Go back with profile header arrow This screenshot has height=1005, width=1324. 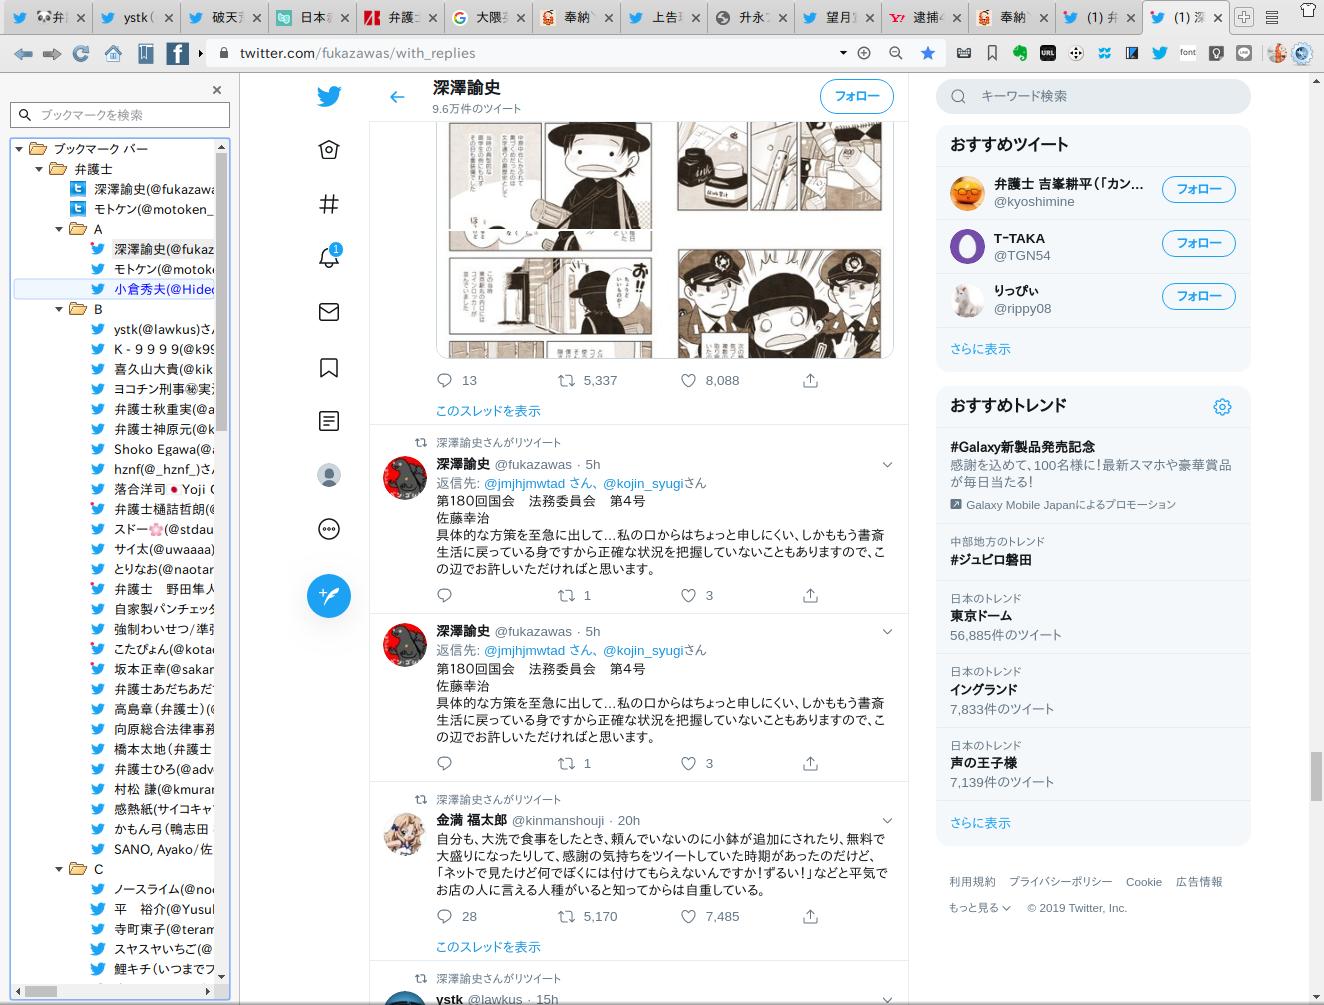click(x=397, y=97)
